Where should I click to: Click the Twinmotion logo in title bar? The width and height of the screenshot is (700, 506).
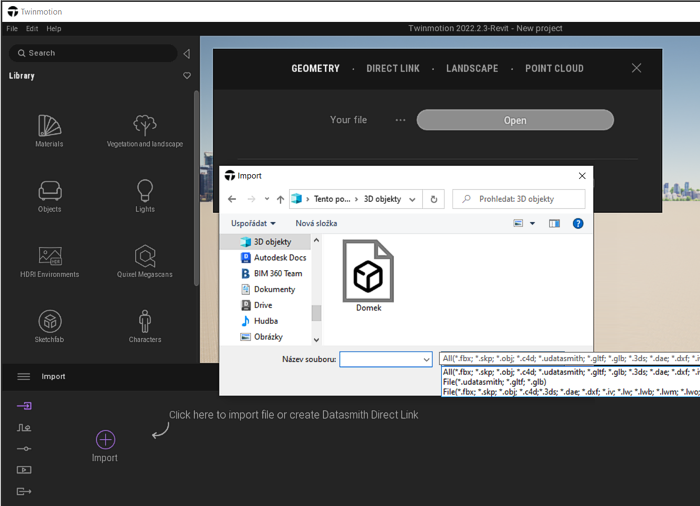(x=12, y=12)
